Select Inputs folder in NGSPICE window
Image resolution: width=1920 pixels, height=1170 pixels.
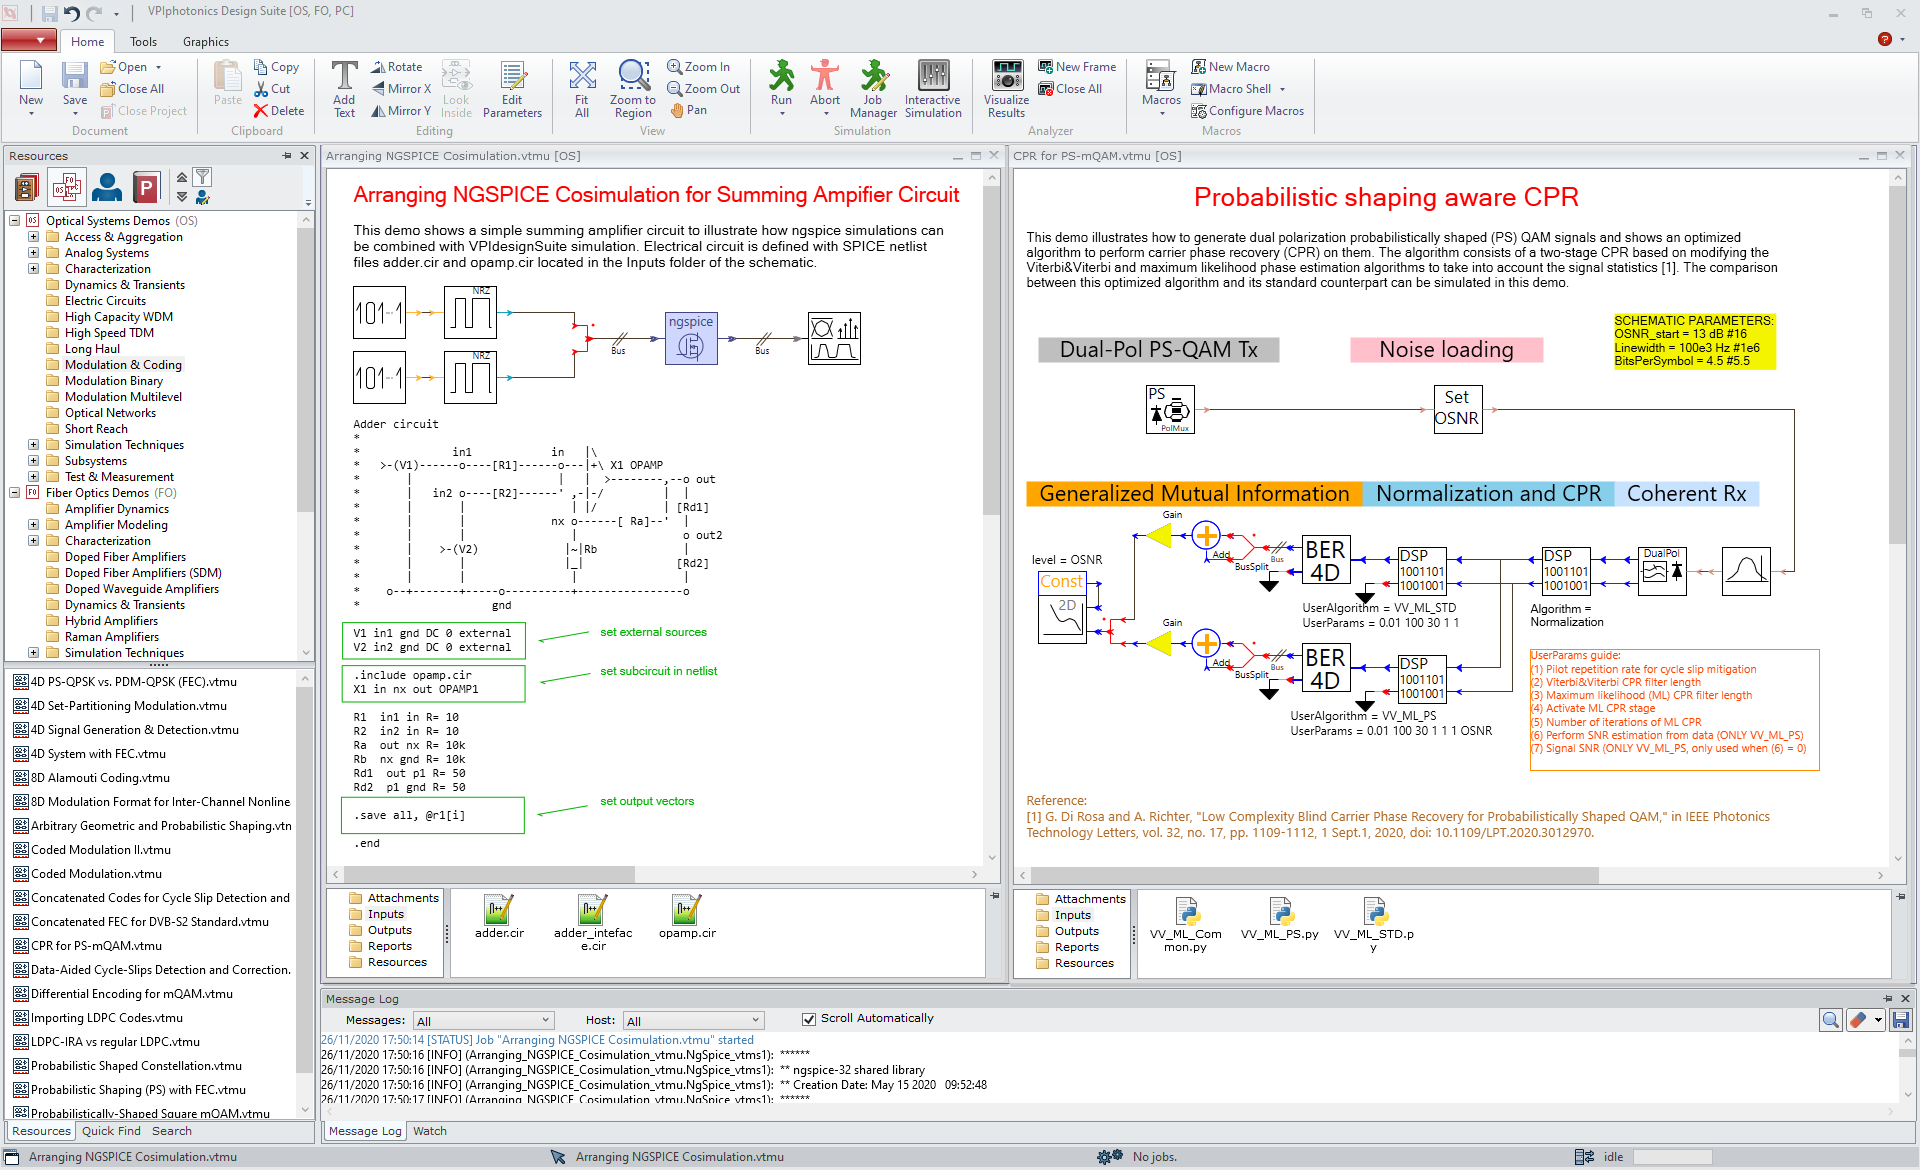385,914
